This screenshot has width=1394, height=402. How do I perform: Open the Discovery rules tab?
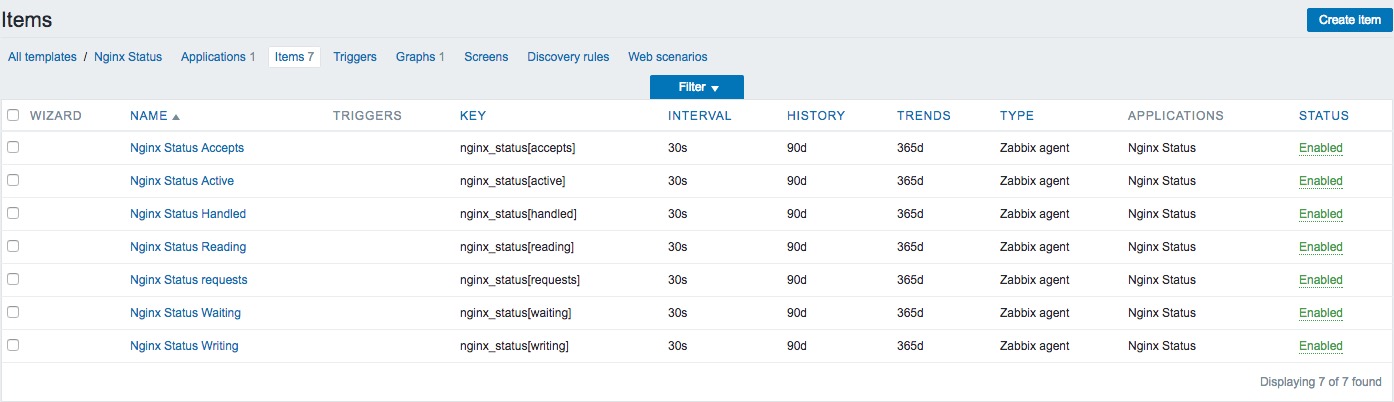568,57
